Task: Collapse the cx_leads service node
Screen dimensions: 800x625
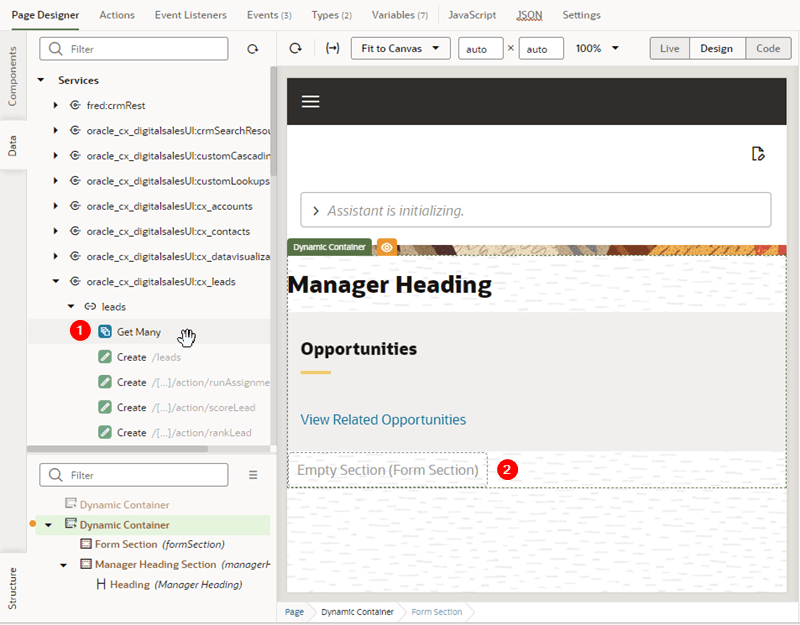Action: pos(56,281)
